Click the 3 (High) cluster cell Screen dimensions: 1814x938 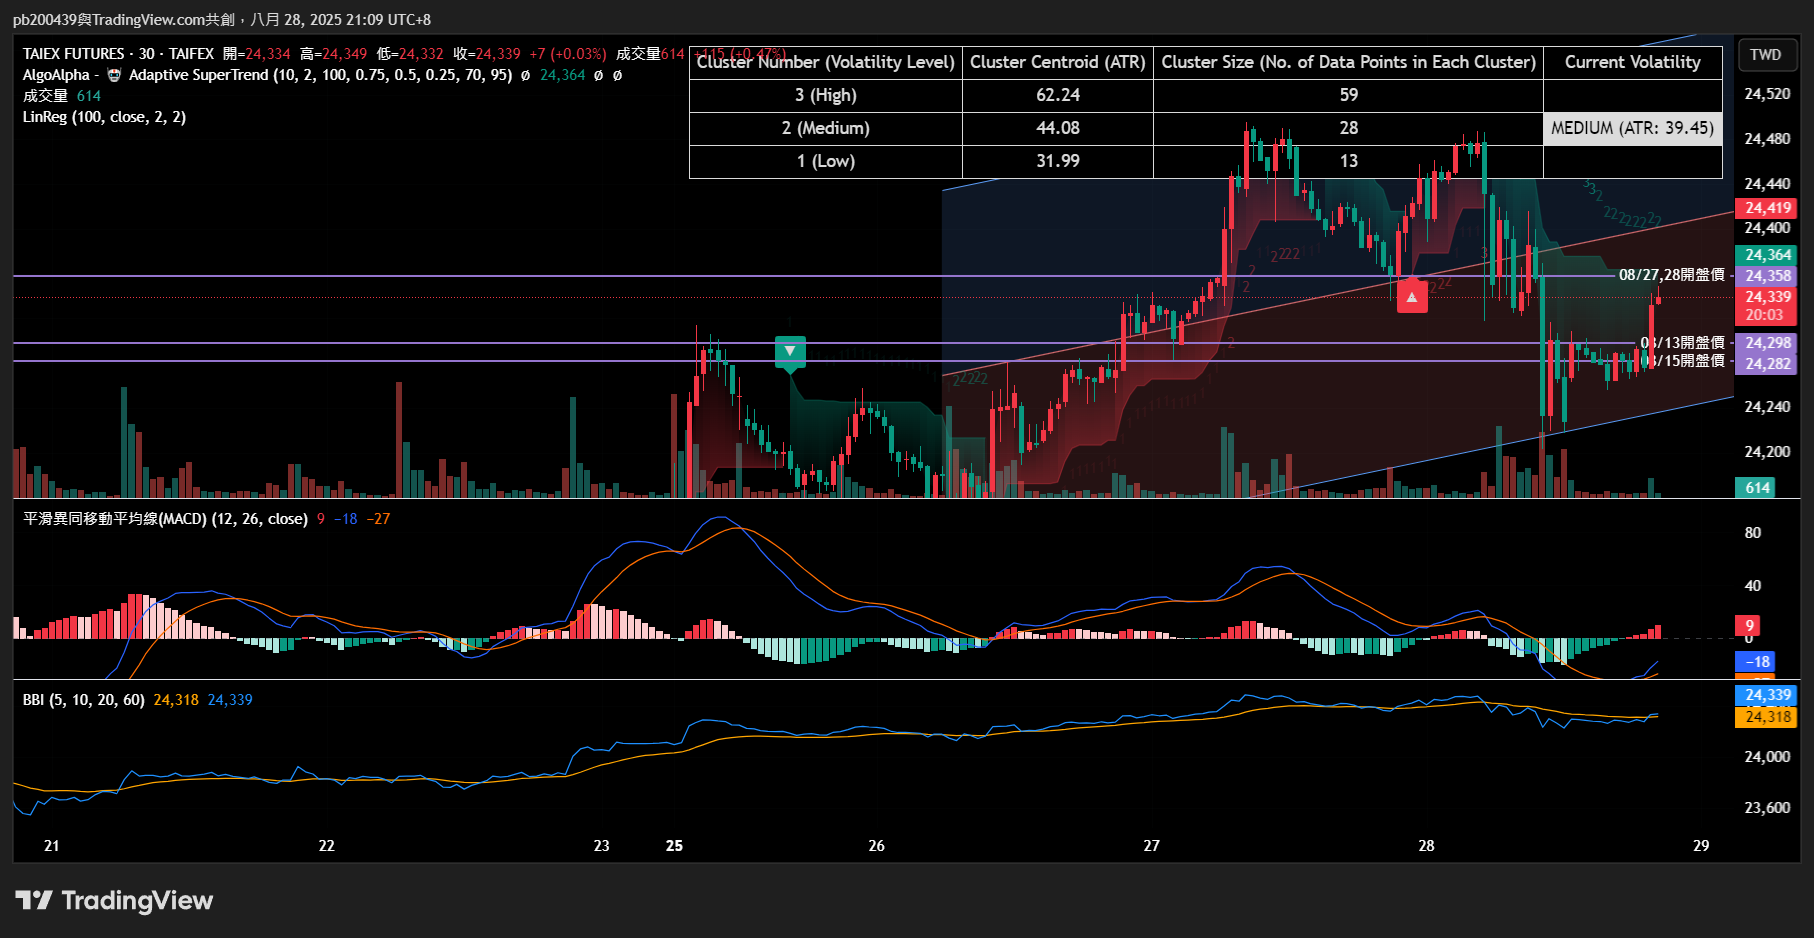826,95
